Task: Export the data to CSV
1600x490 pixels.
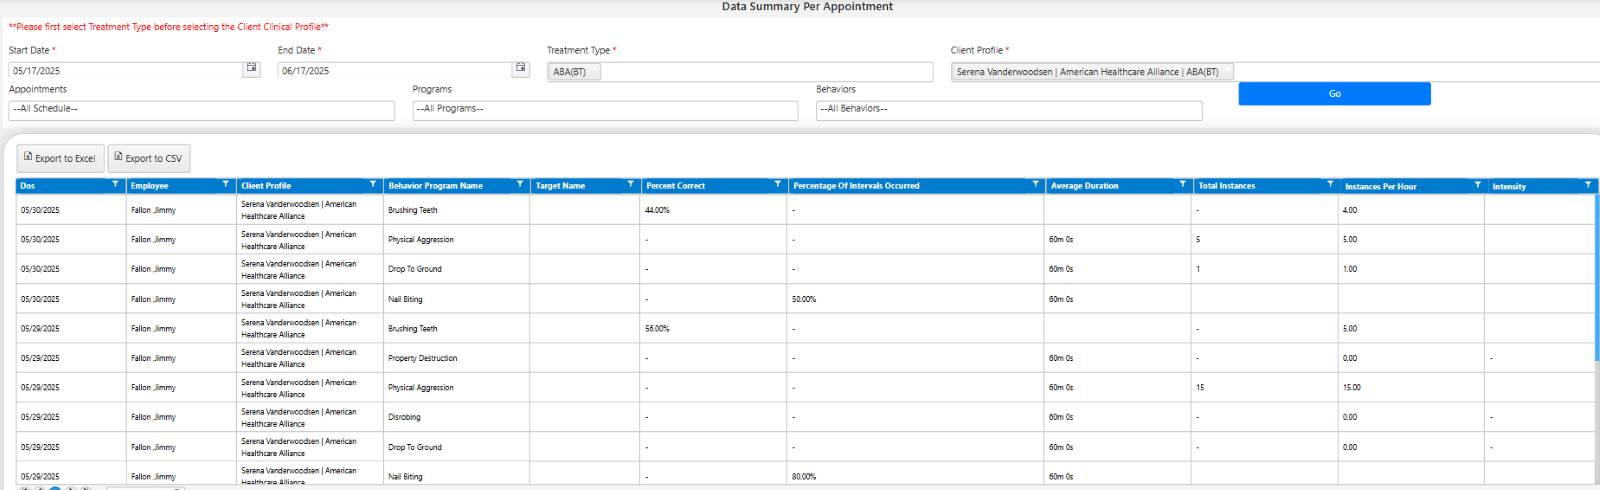Action: (148, 158)
